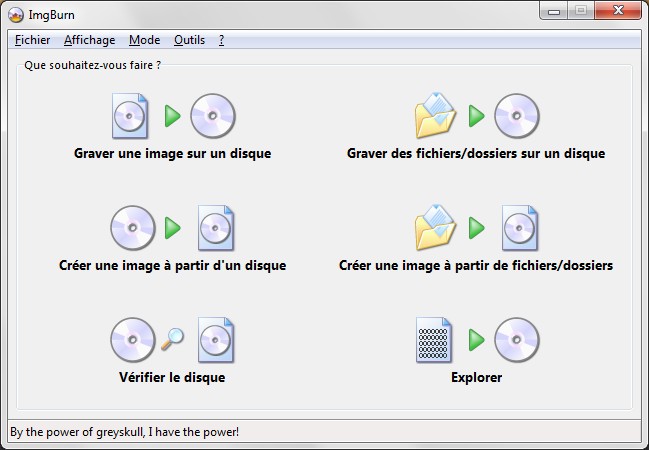Screen dimensions: 649x450
Task: Click the disc icon above Graver des fichiers/dossiers sur un disque
Action: click(x=517, y=116)
